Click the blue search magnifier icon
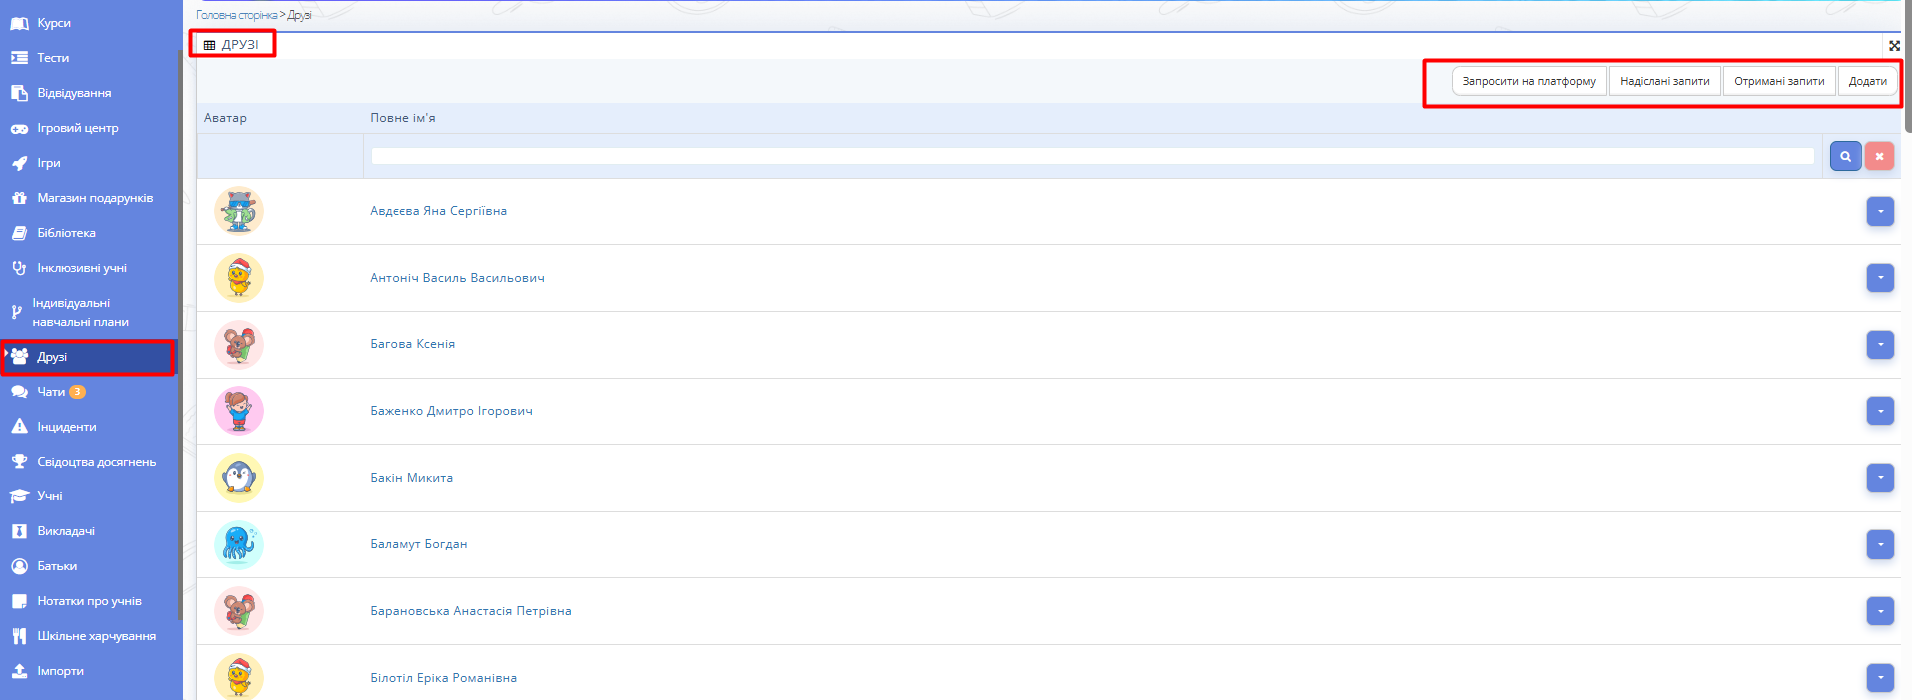Viewport: 1912px width, 700px height. 1845,156
